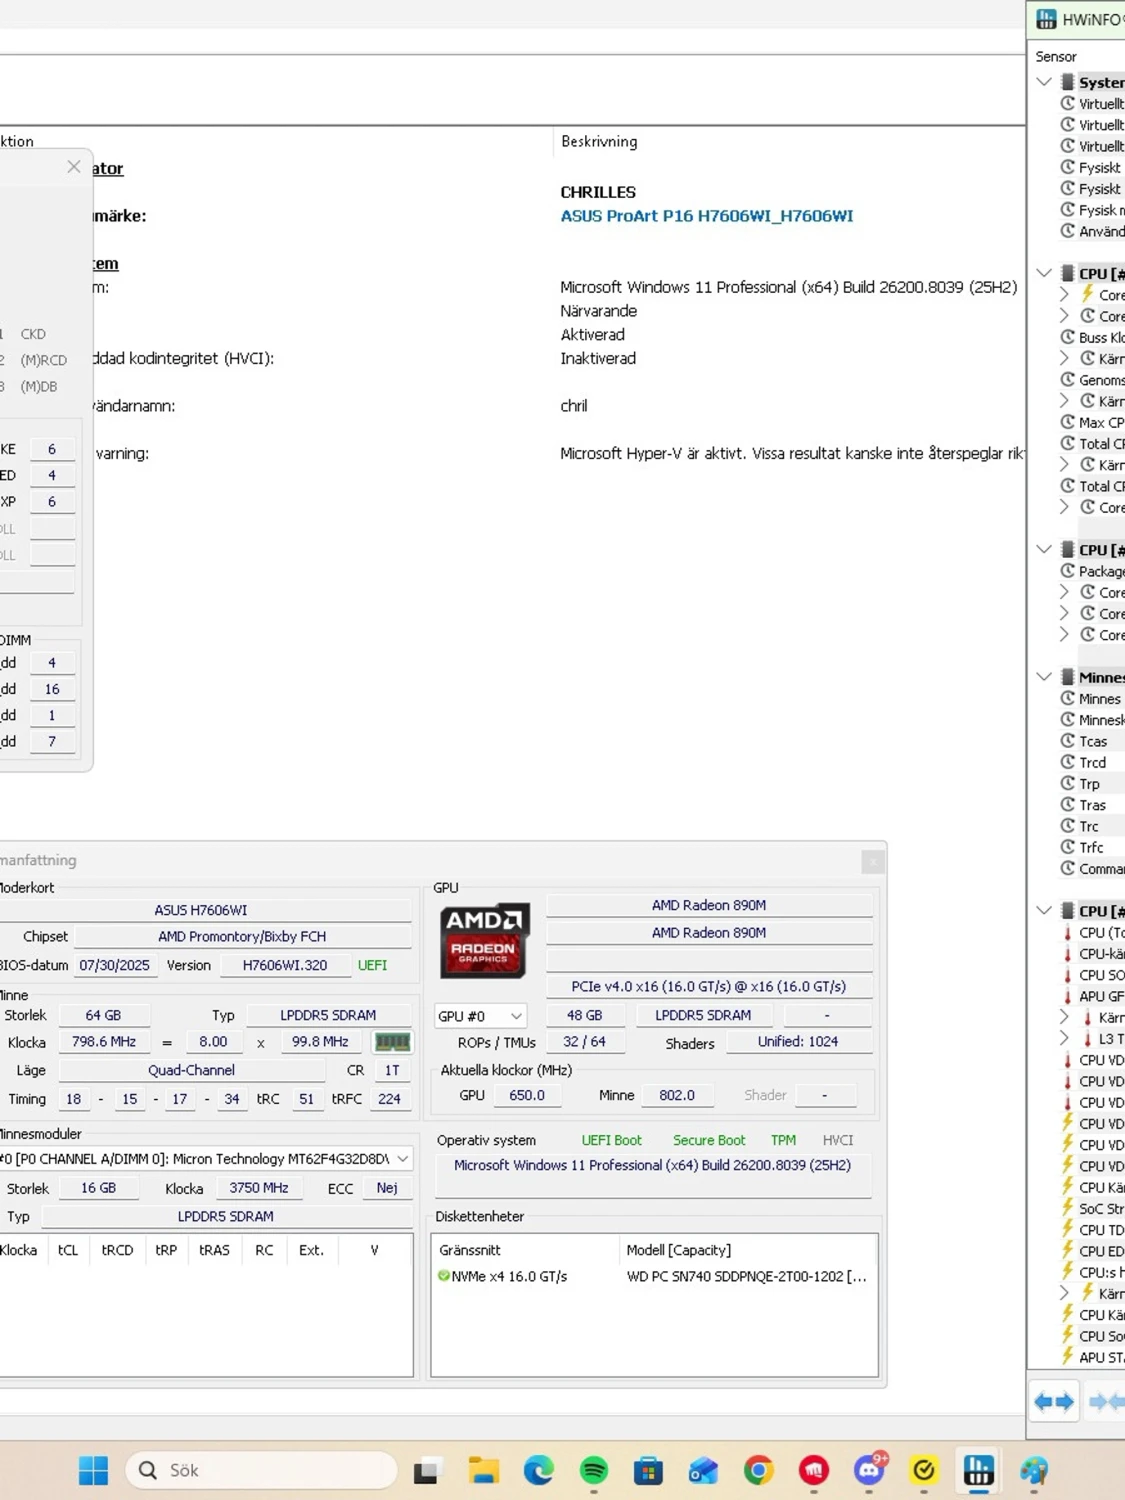Screen dimensions: 1125x1500
Task: Click the HVCI status indicator
Action: pyautogui.click(x=838, y=1140)
